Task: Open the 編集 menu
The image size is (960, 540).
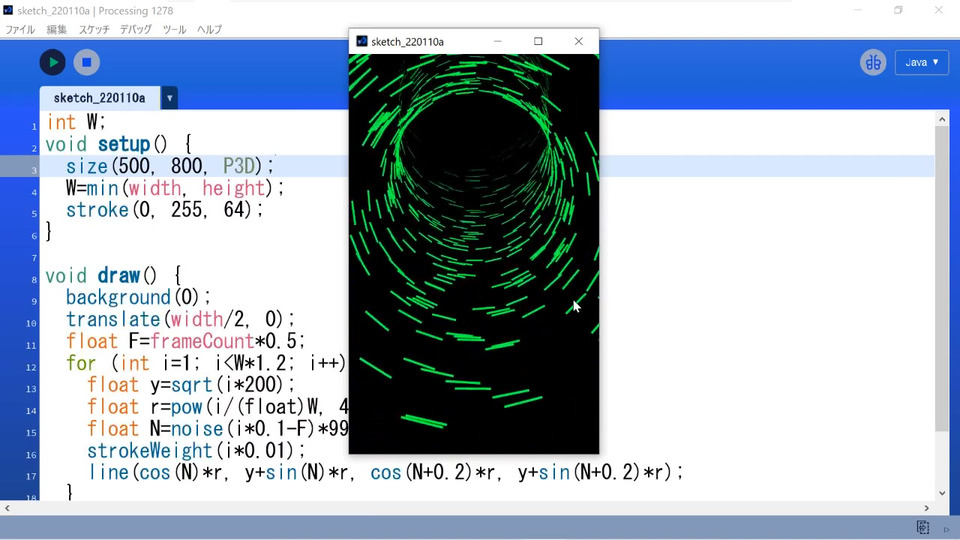Action: point(56,29)
